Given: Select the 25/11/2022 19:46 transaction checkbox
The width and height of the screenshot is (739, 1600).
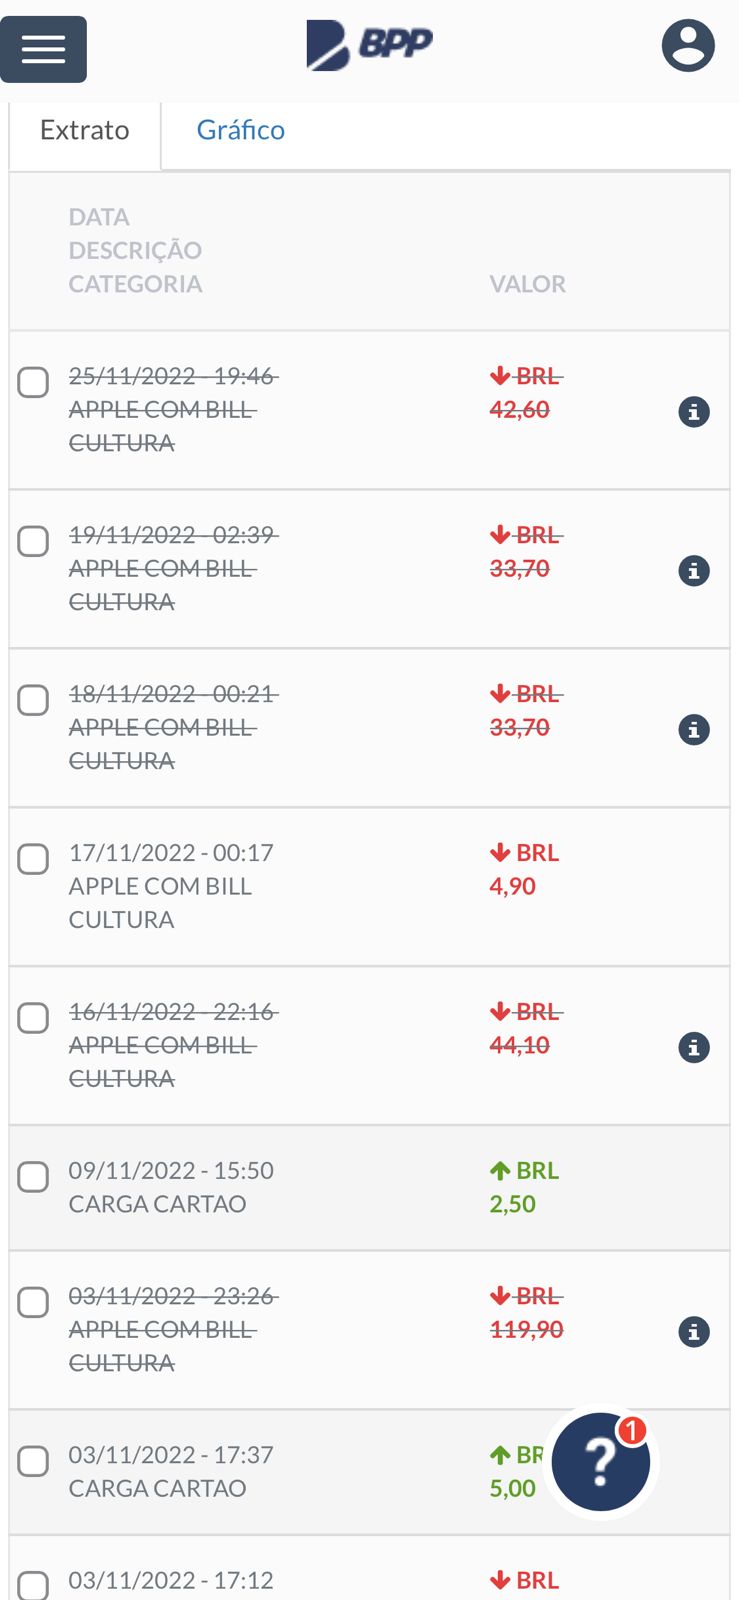Looking at the screenshot, I should pyautogui.click(x=33, y=382).
